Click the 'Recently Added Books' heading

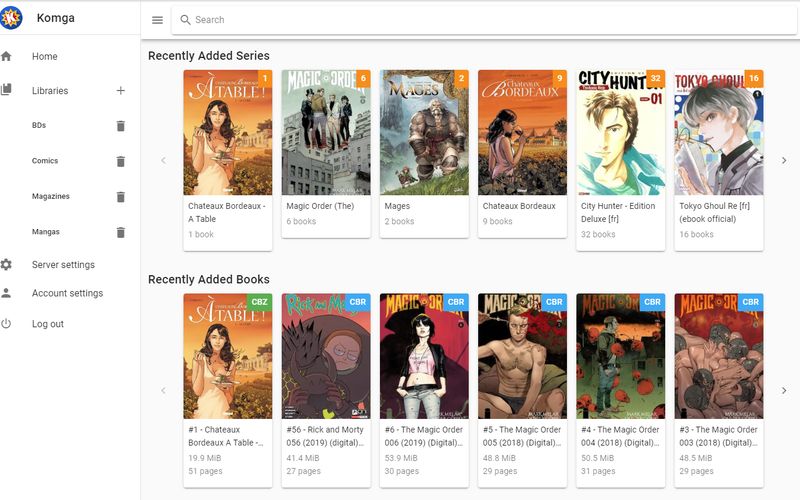[209, 279]
